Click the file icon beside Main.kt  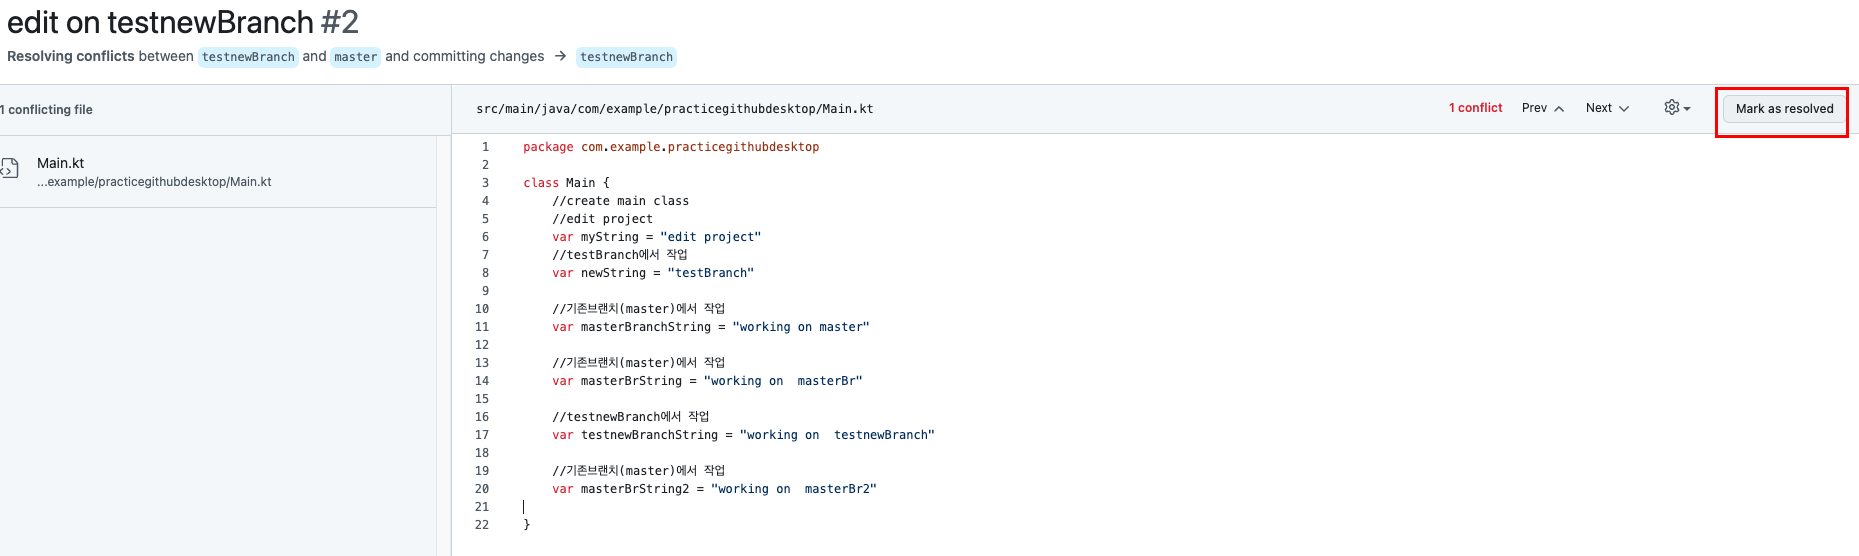click(10, 168)
